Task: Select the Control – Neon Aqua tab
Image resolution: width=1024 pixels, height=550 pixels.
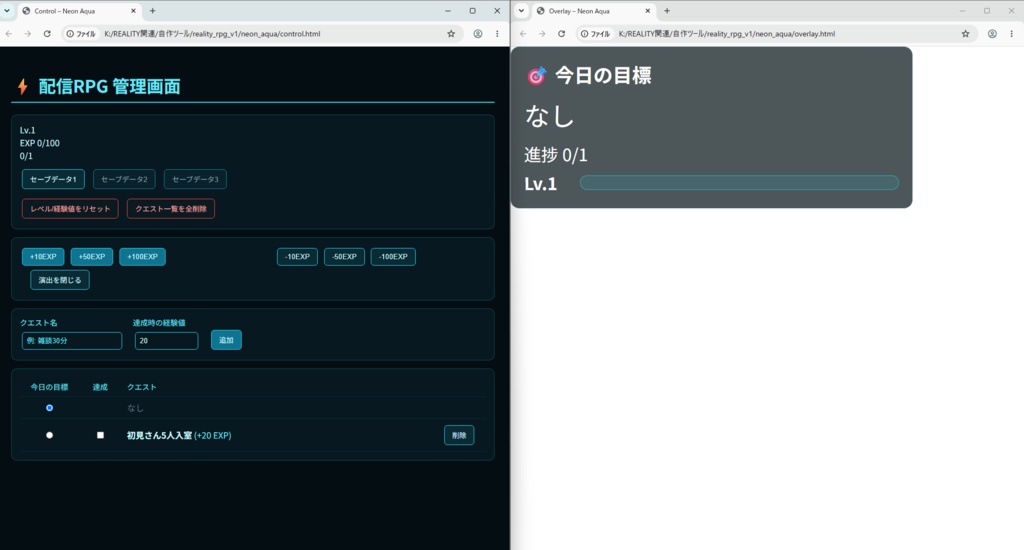Action: (77, 11)
